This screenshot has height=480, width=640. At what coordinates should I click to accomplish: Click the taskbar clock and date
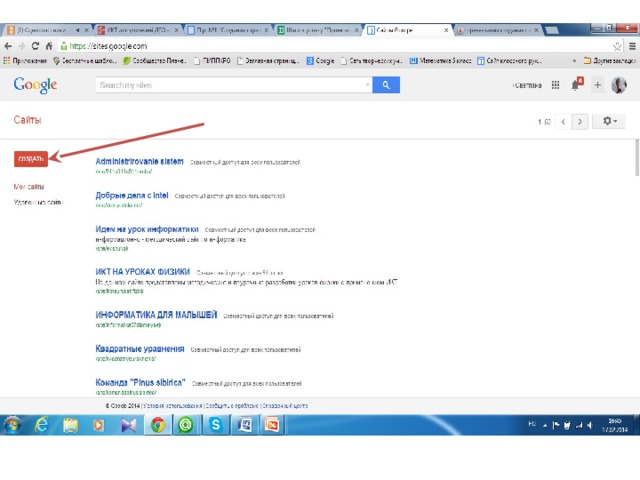[x=614, y=425]
